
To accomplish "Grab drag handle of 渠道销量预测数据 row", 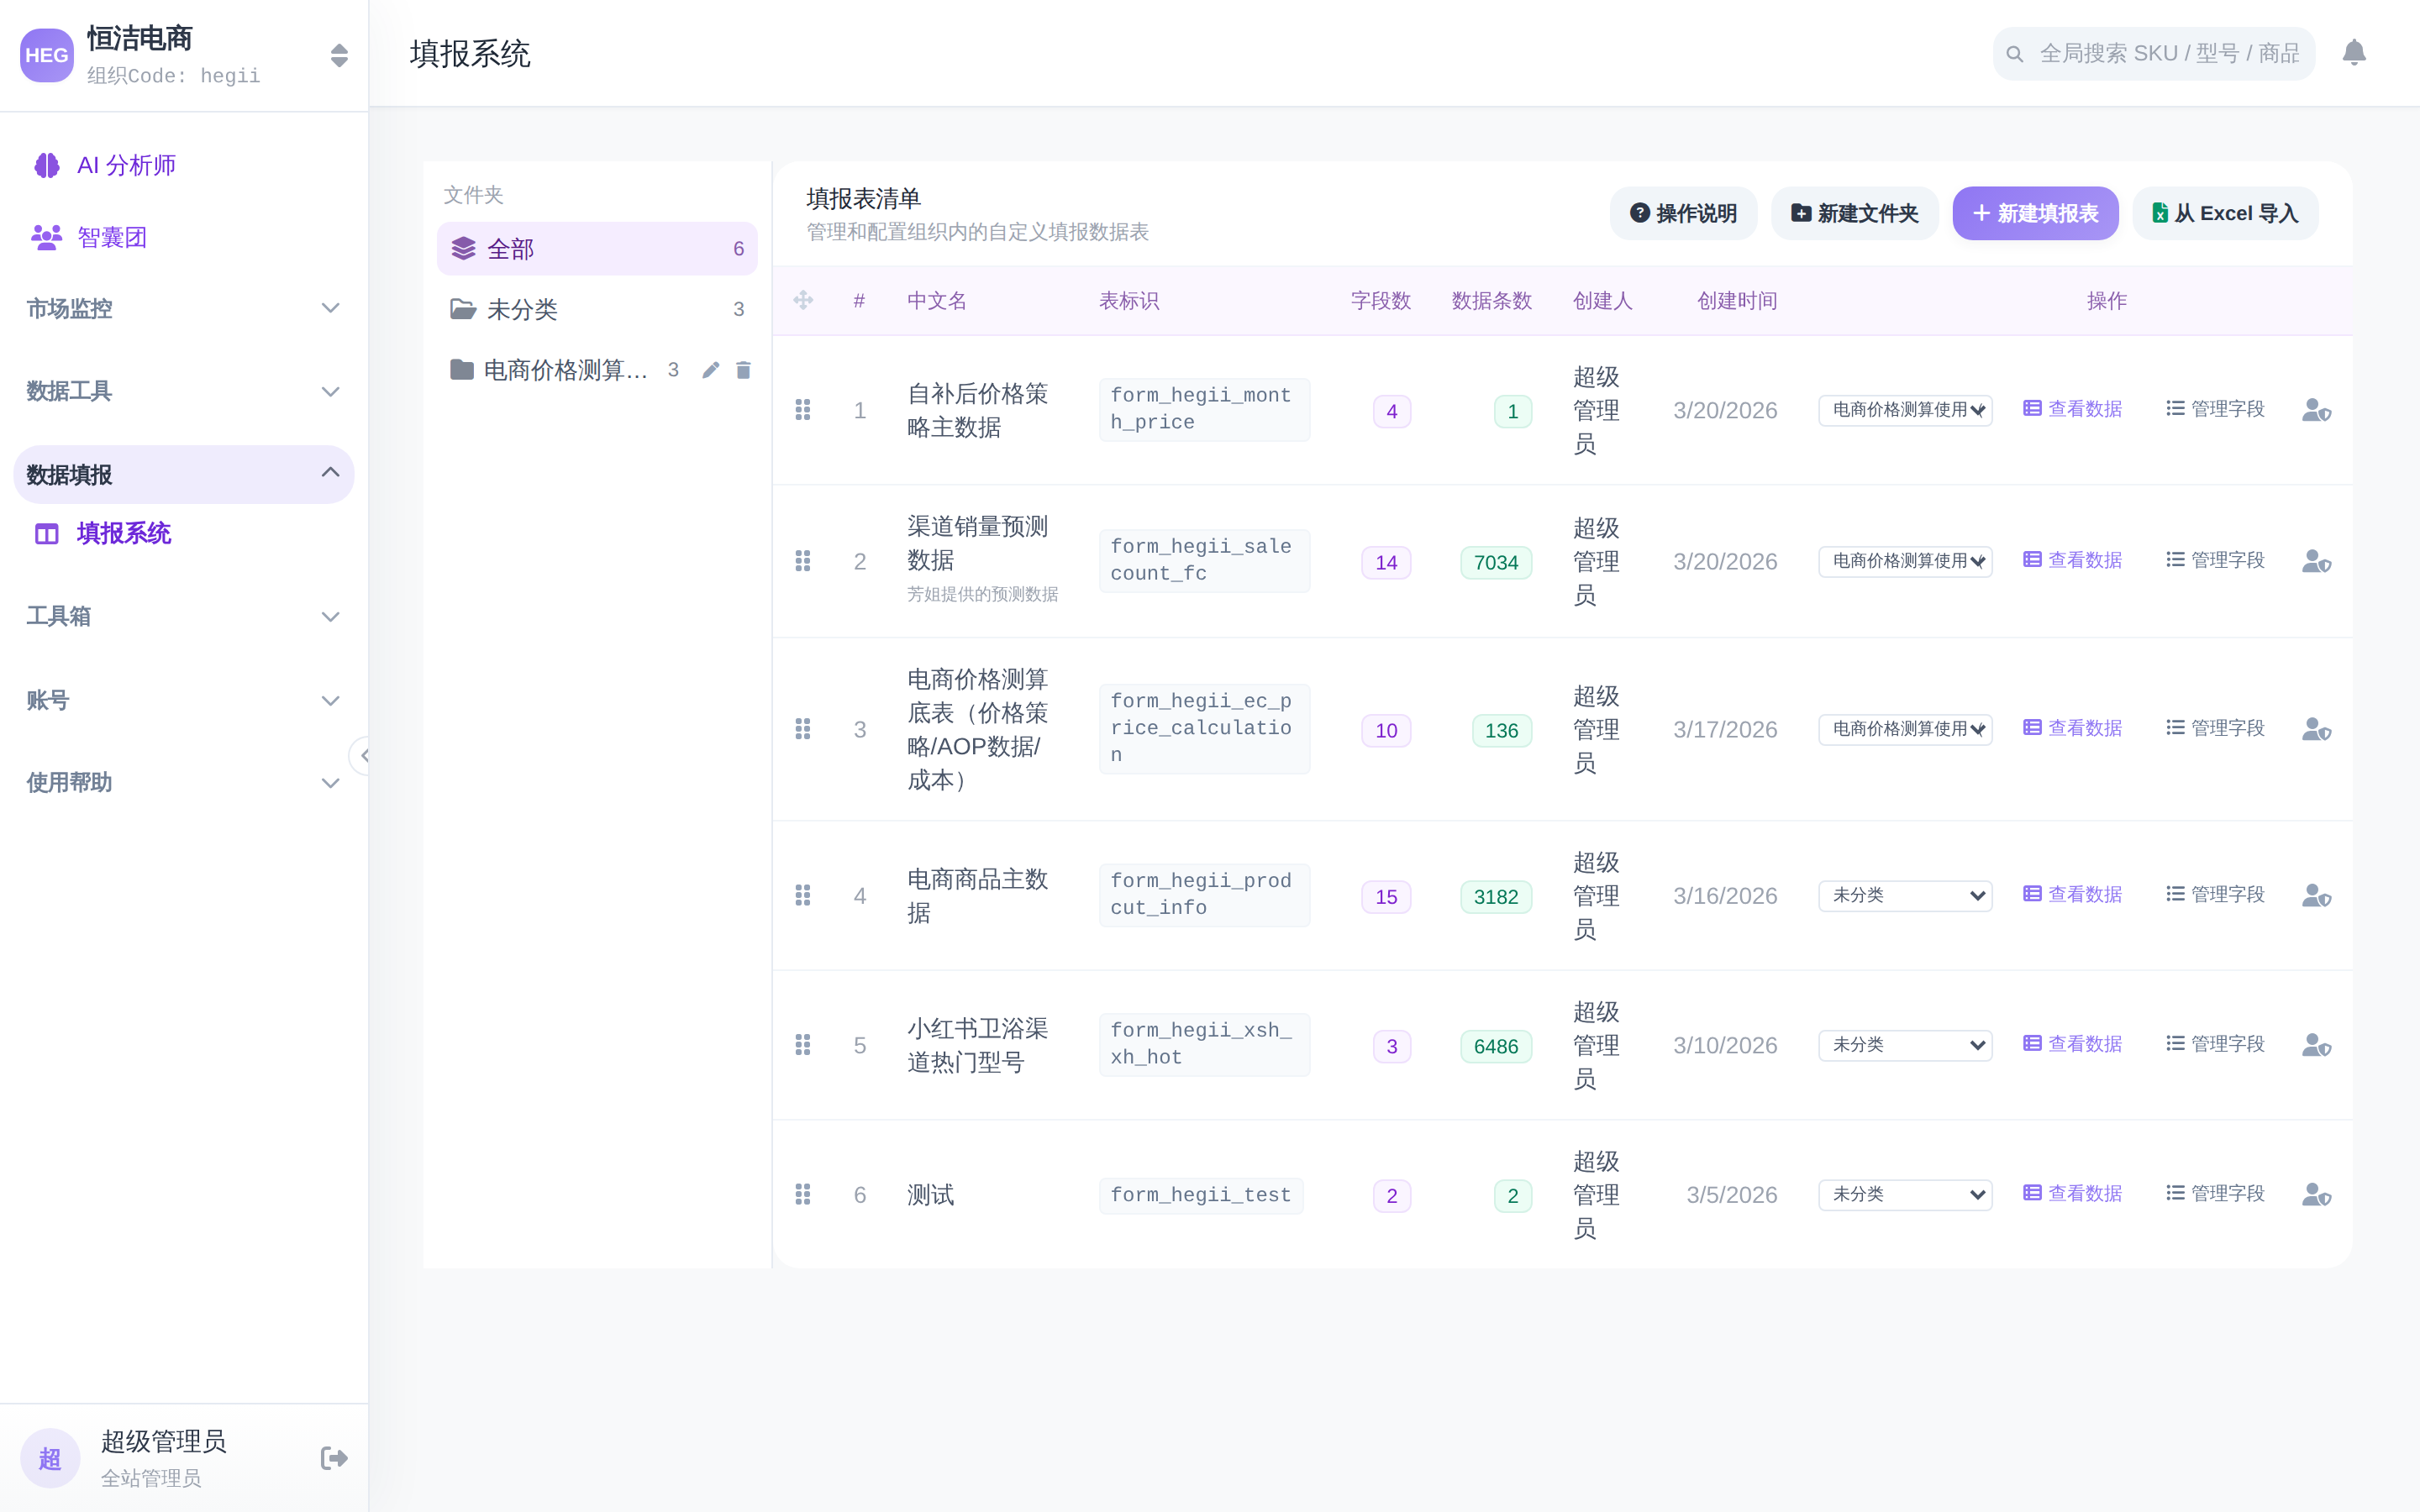I will pyautogui.click(x=802, y=561).
